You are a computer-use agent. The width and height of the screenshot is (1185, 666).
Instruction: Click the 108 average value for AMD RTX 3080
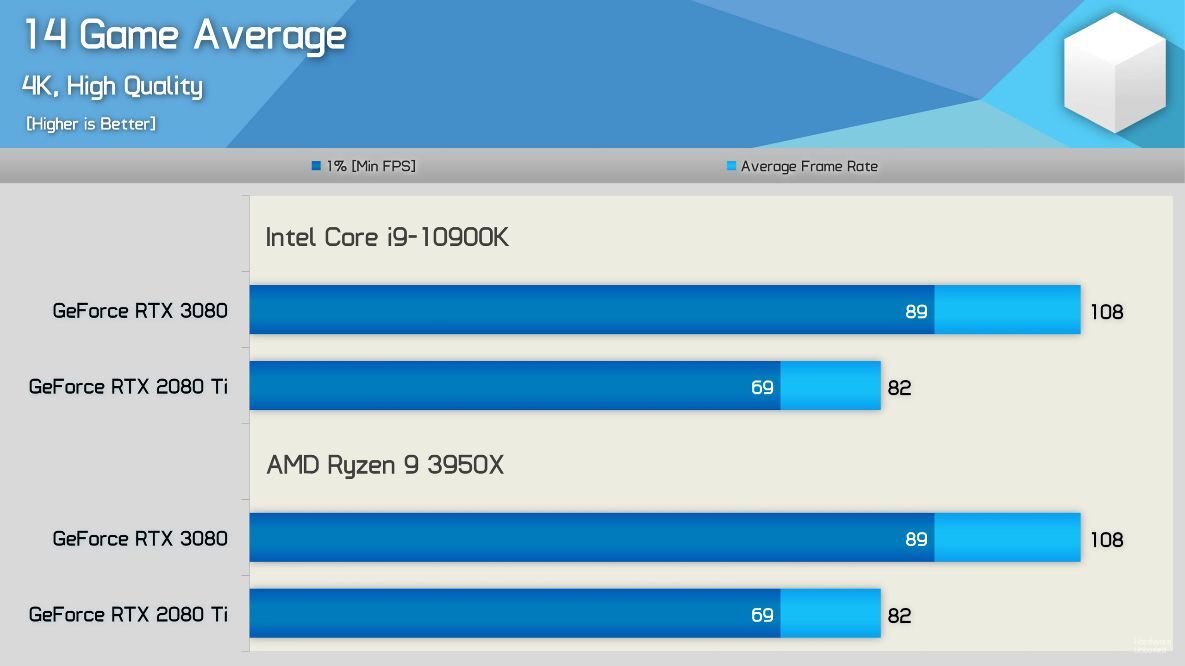click(1106, 540)
